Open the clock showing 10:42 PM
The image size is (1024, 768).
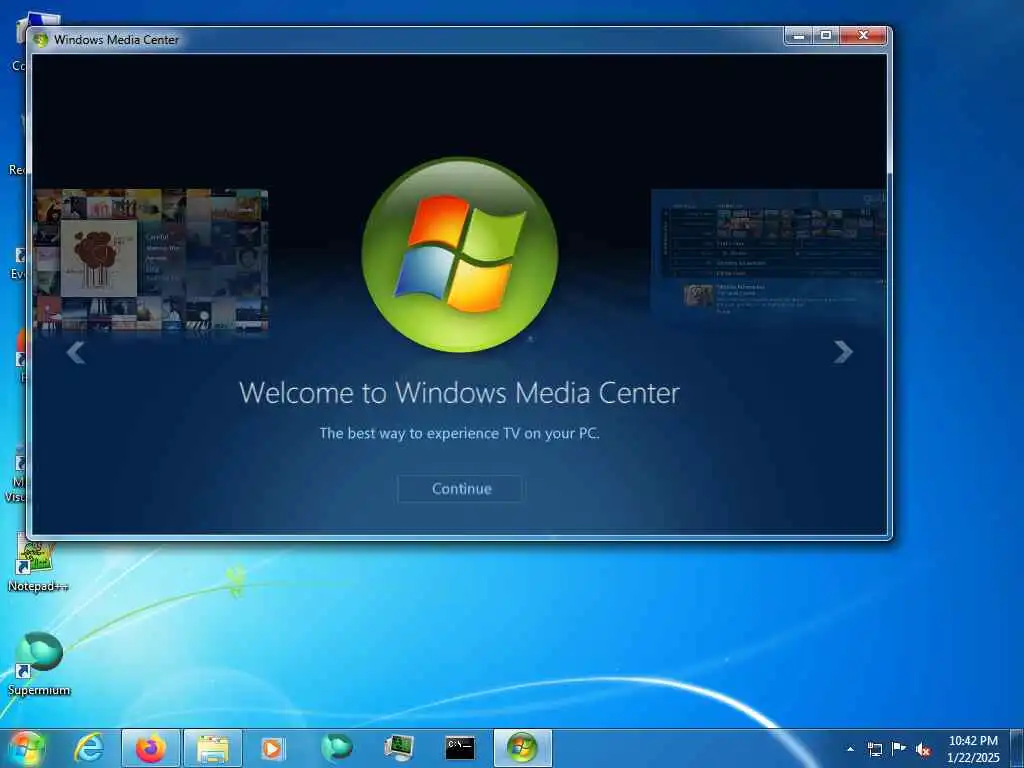pos(973,749)
